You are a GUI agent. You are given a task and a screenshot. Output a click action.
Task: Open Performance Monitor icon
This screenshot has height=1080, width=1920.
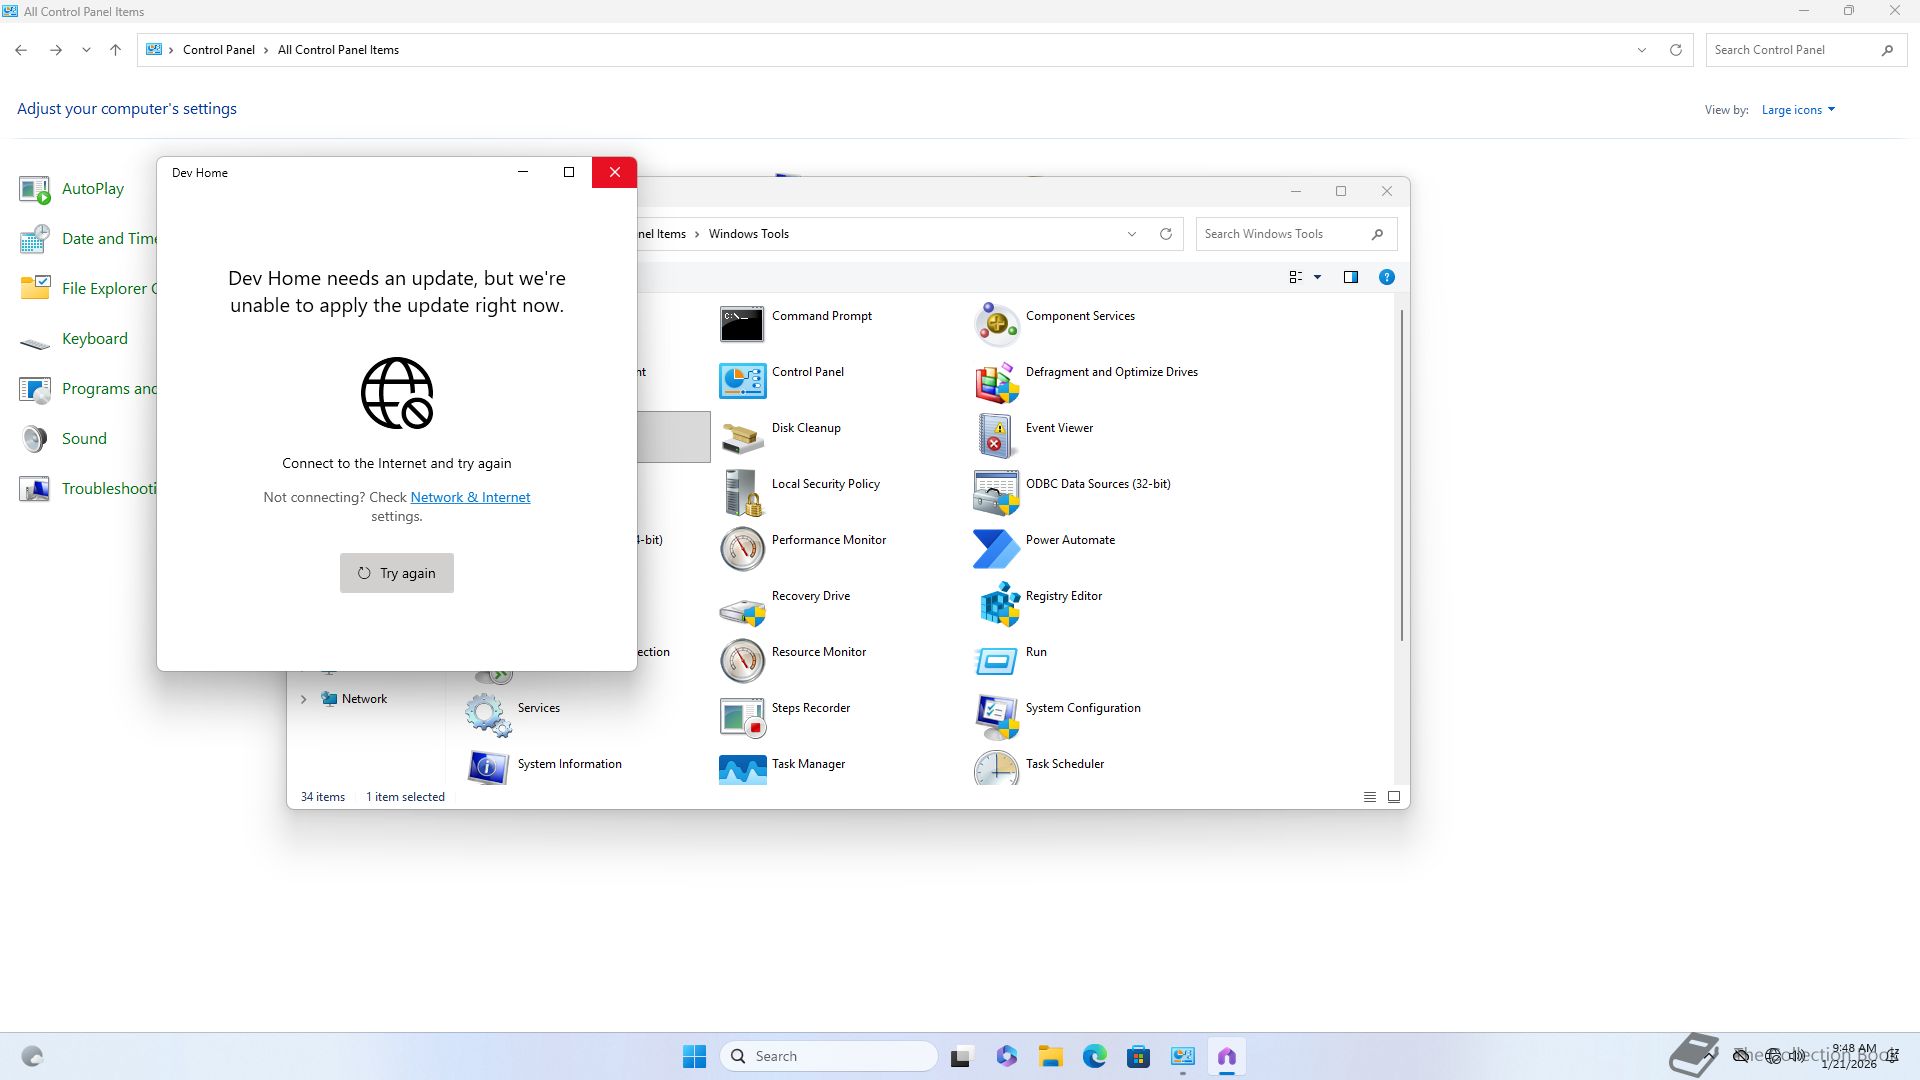pos(742,548)
